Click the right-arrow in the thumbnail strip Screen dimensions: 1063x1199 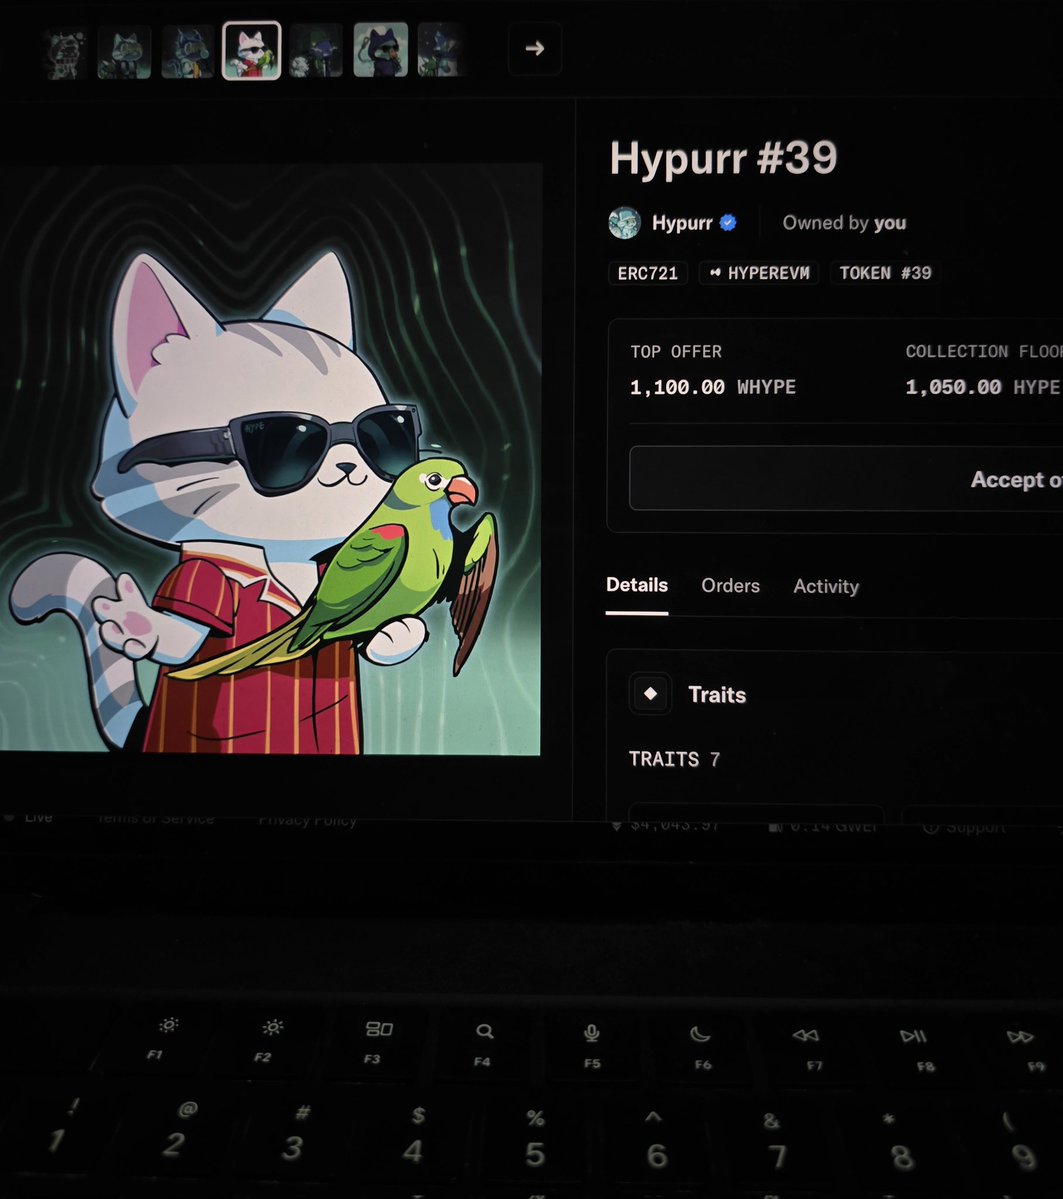(534, 48)
